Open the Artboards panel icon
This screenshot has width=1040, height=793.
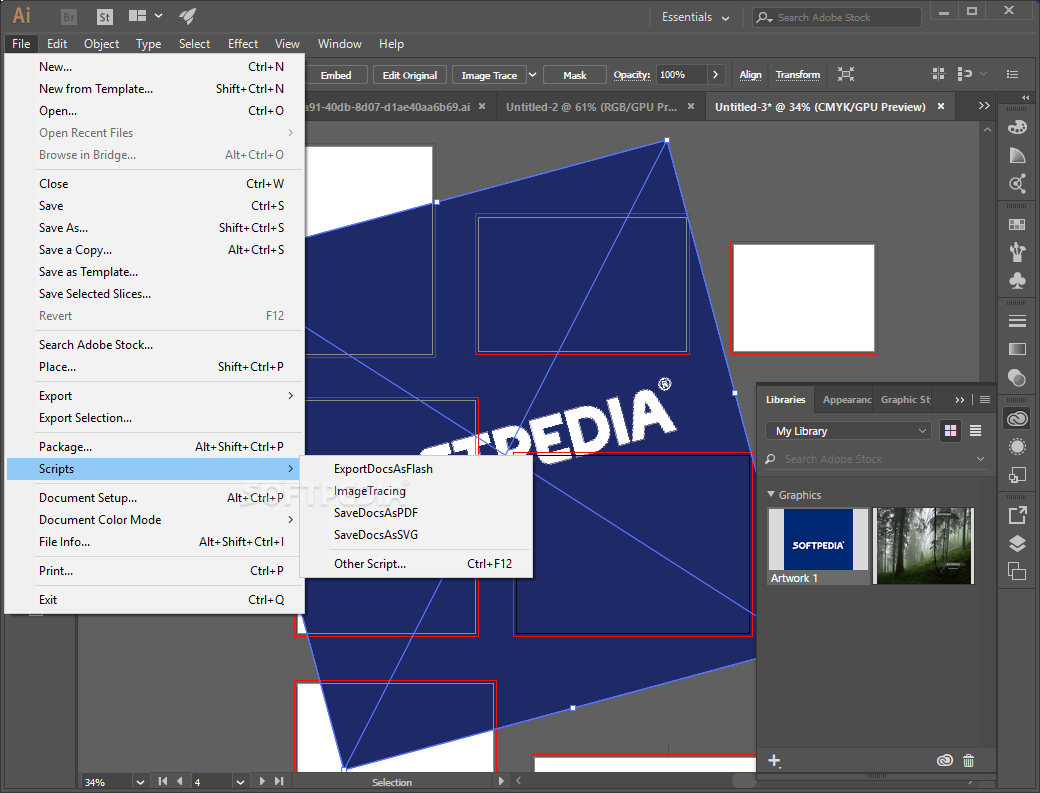coord(1017,571)
